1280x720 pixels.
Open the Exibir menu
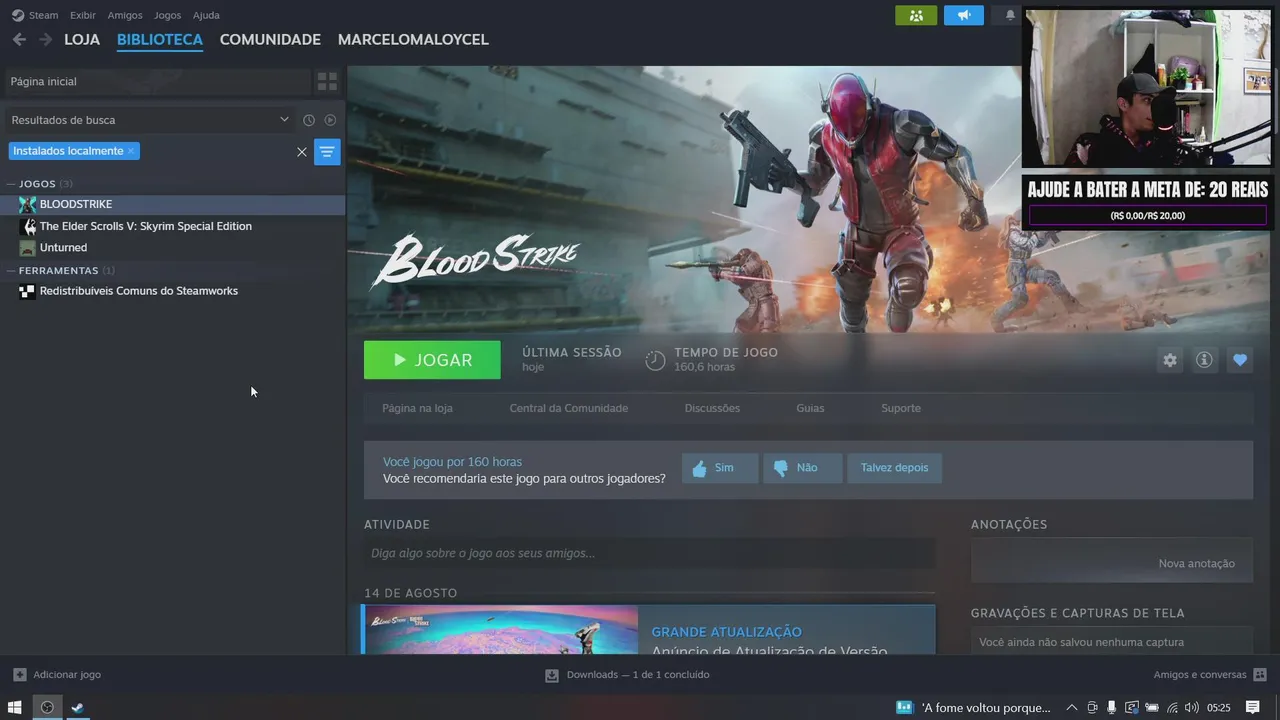[83, 15]
